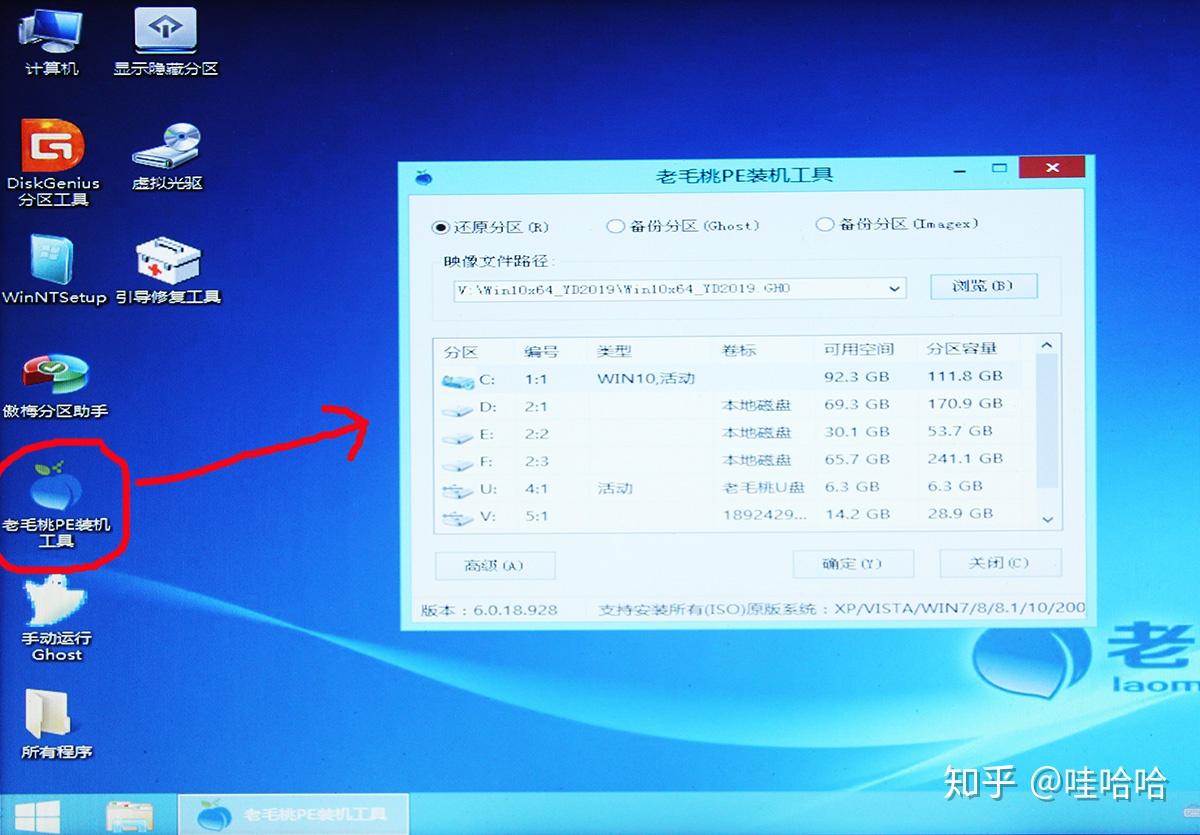This screenshot has width=1200, height=835.
Task: Expand the 映像文件路径 dropdown list
Action: 894,289
